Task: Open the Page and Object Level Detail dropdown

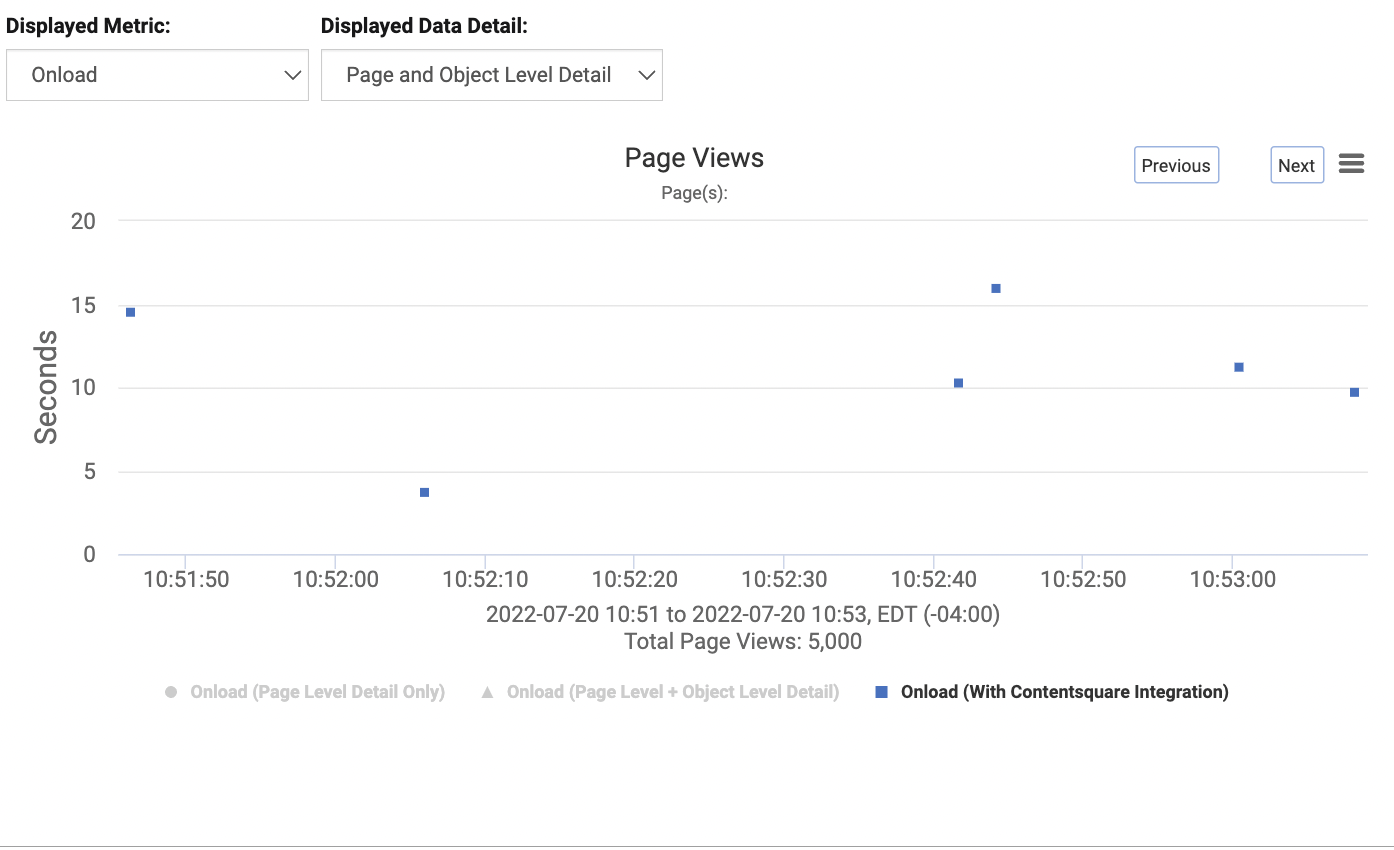Action: [x=491, y=75]
